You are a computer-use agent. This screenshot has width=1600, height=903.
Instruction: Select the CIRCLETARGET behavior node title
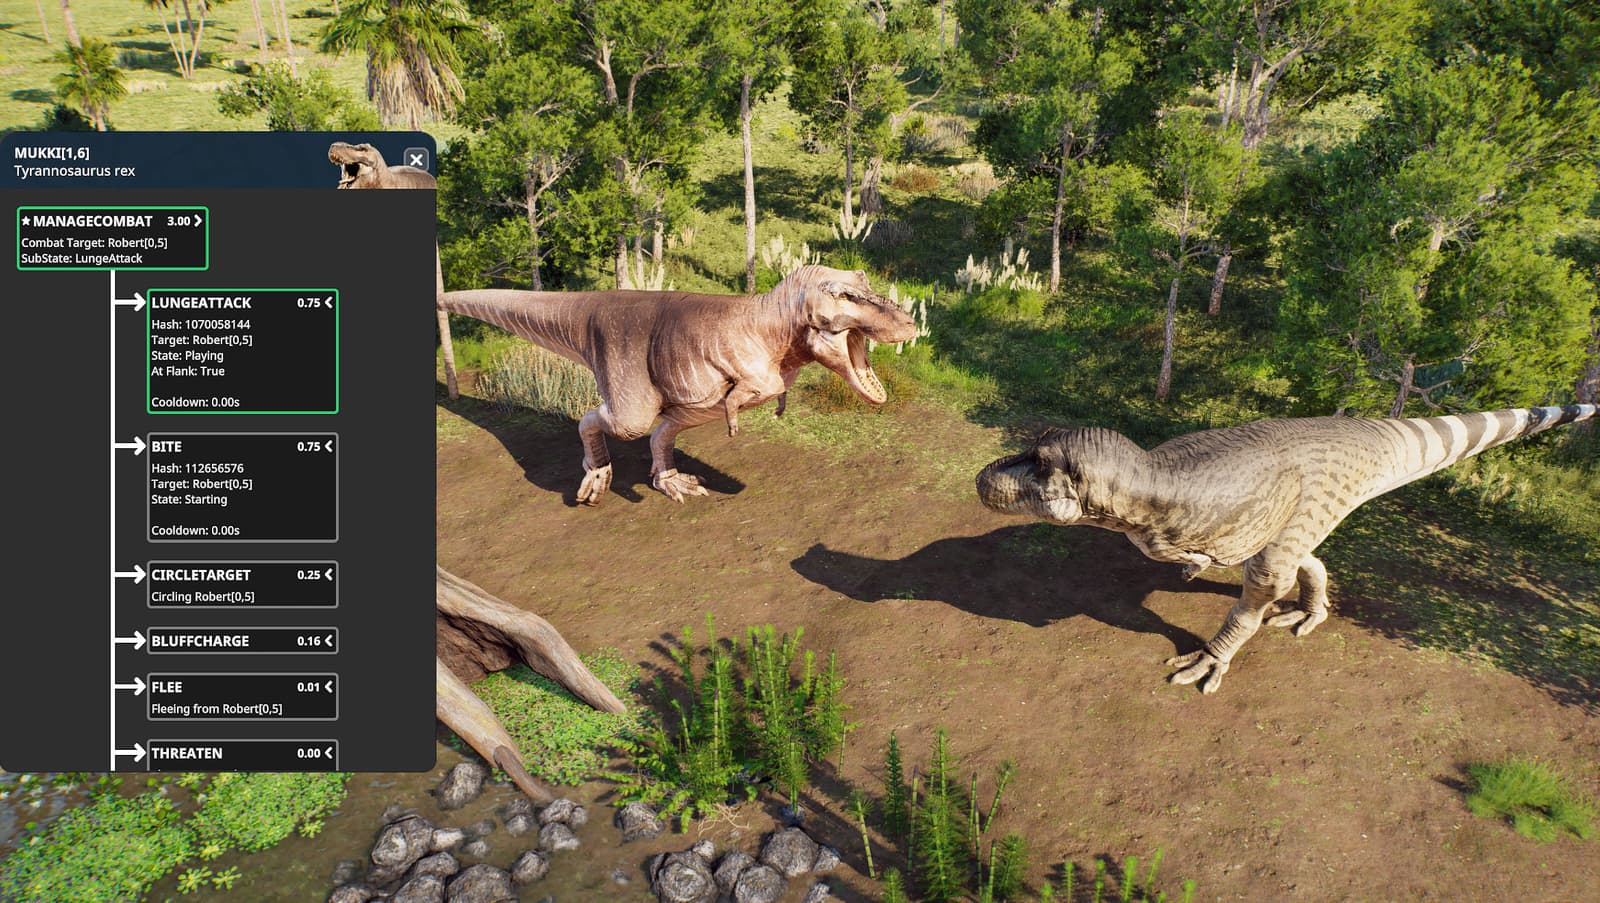pos(201,575)
